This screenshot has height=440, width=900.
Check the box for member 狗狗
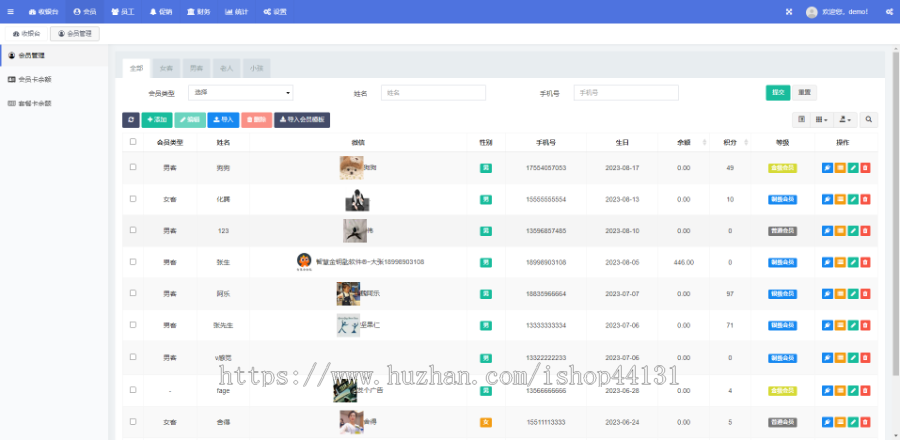[133, 167]
